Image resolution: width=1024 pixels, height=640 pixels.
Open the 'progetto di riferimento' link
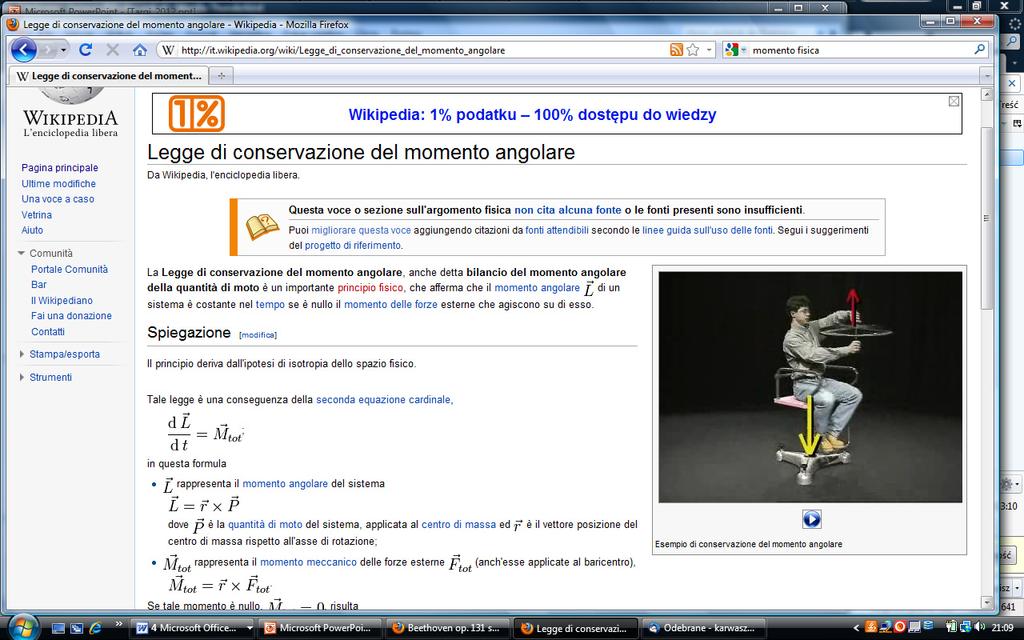(353, 246)
